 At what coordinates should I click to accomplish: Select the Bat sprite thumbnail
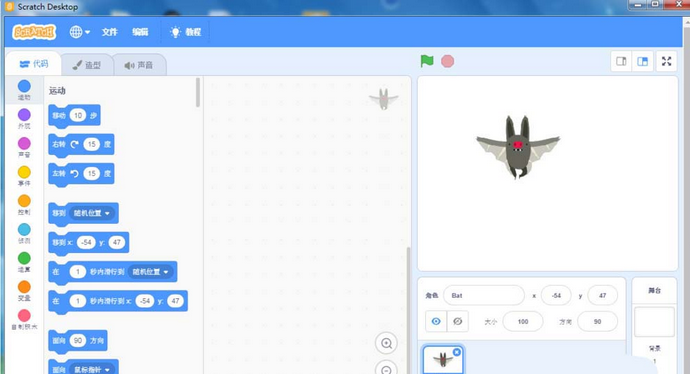tap(443, 360)
